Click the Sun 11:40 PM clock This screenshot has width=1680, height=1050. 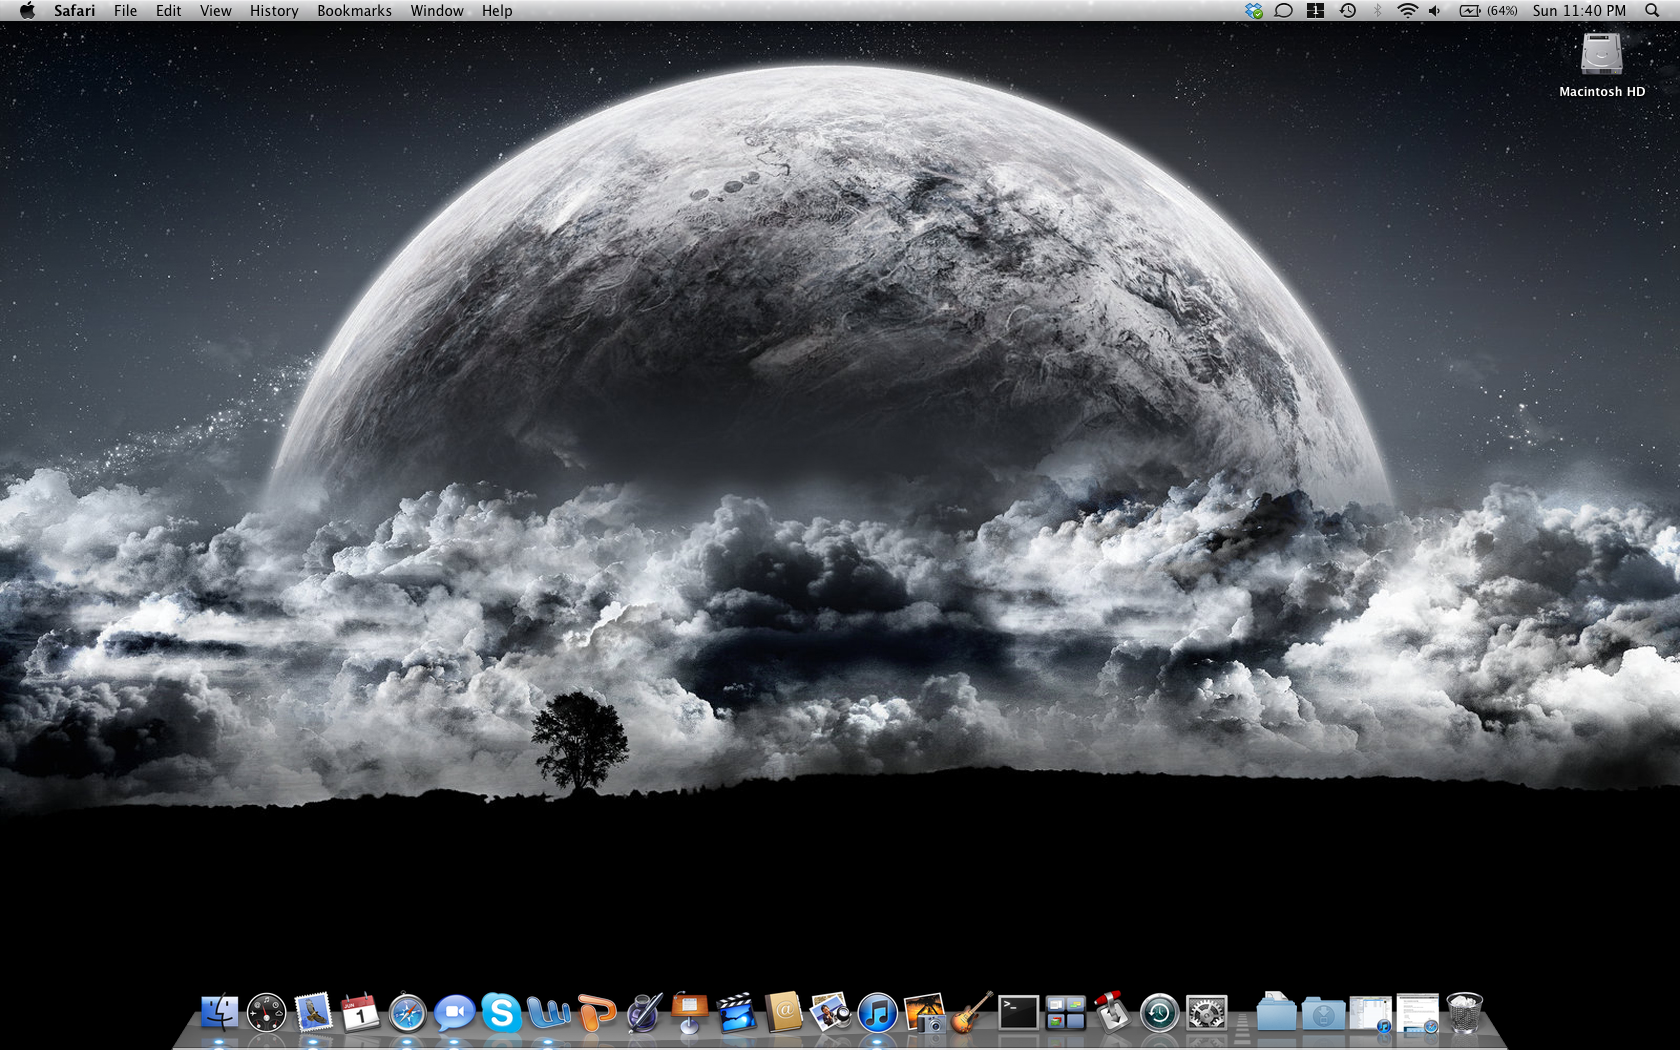point(1579,11)
